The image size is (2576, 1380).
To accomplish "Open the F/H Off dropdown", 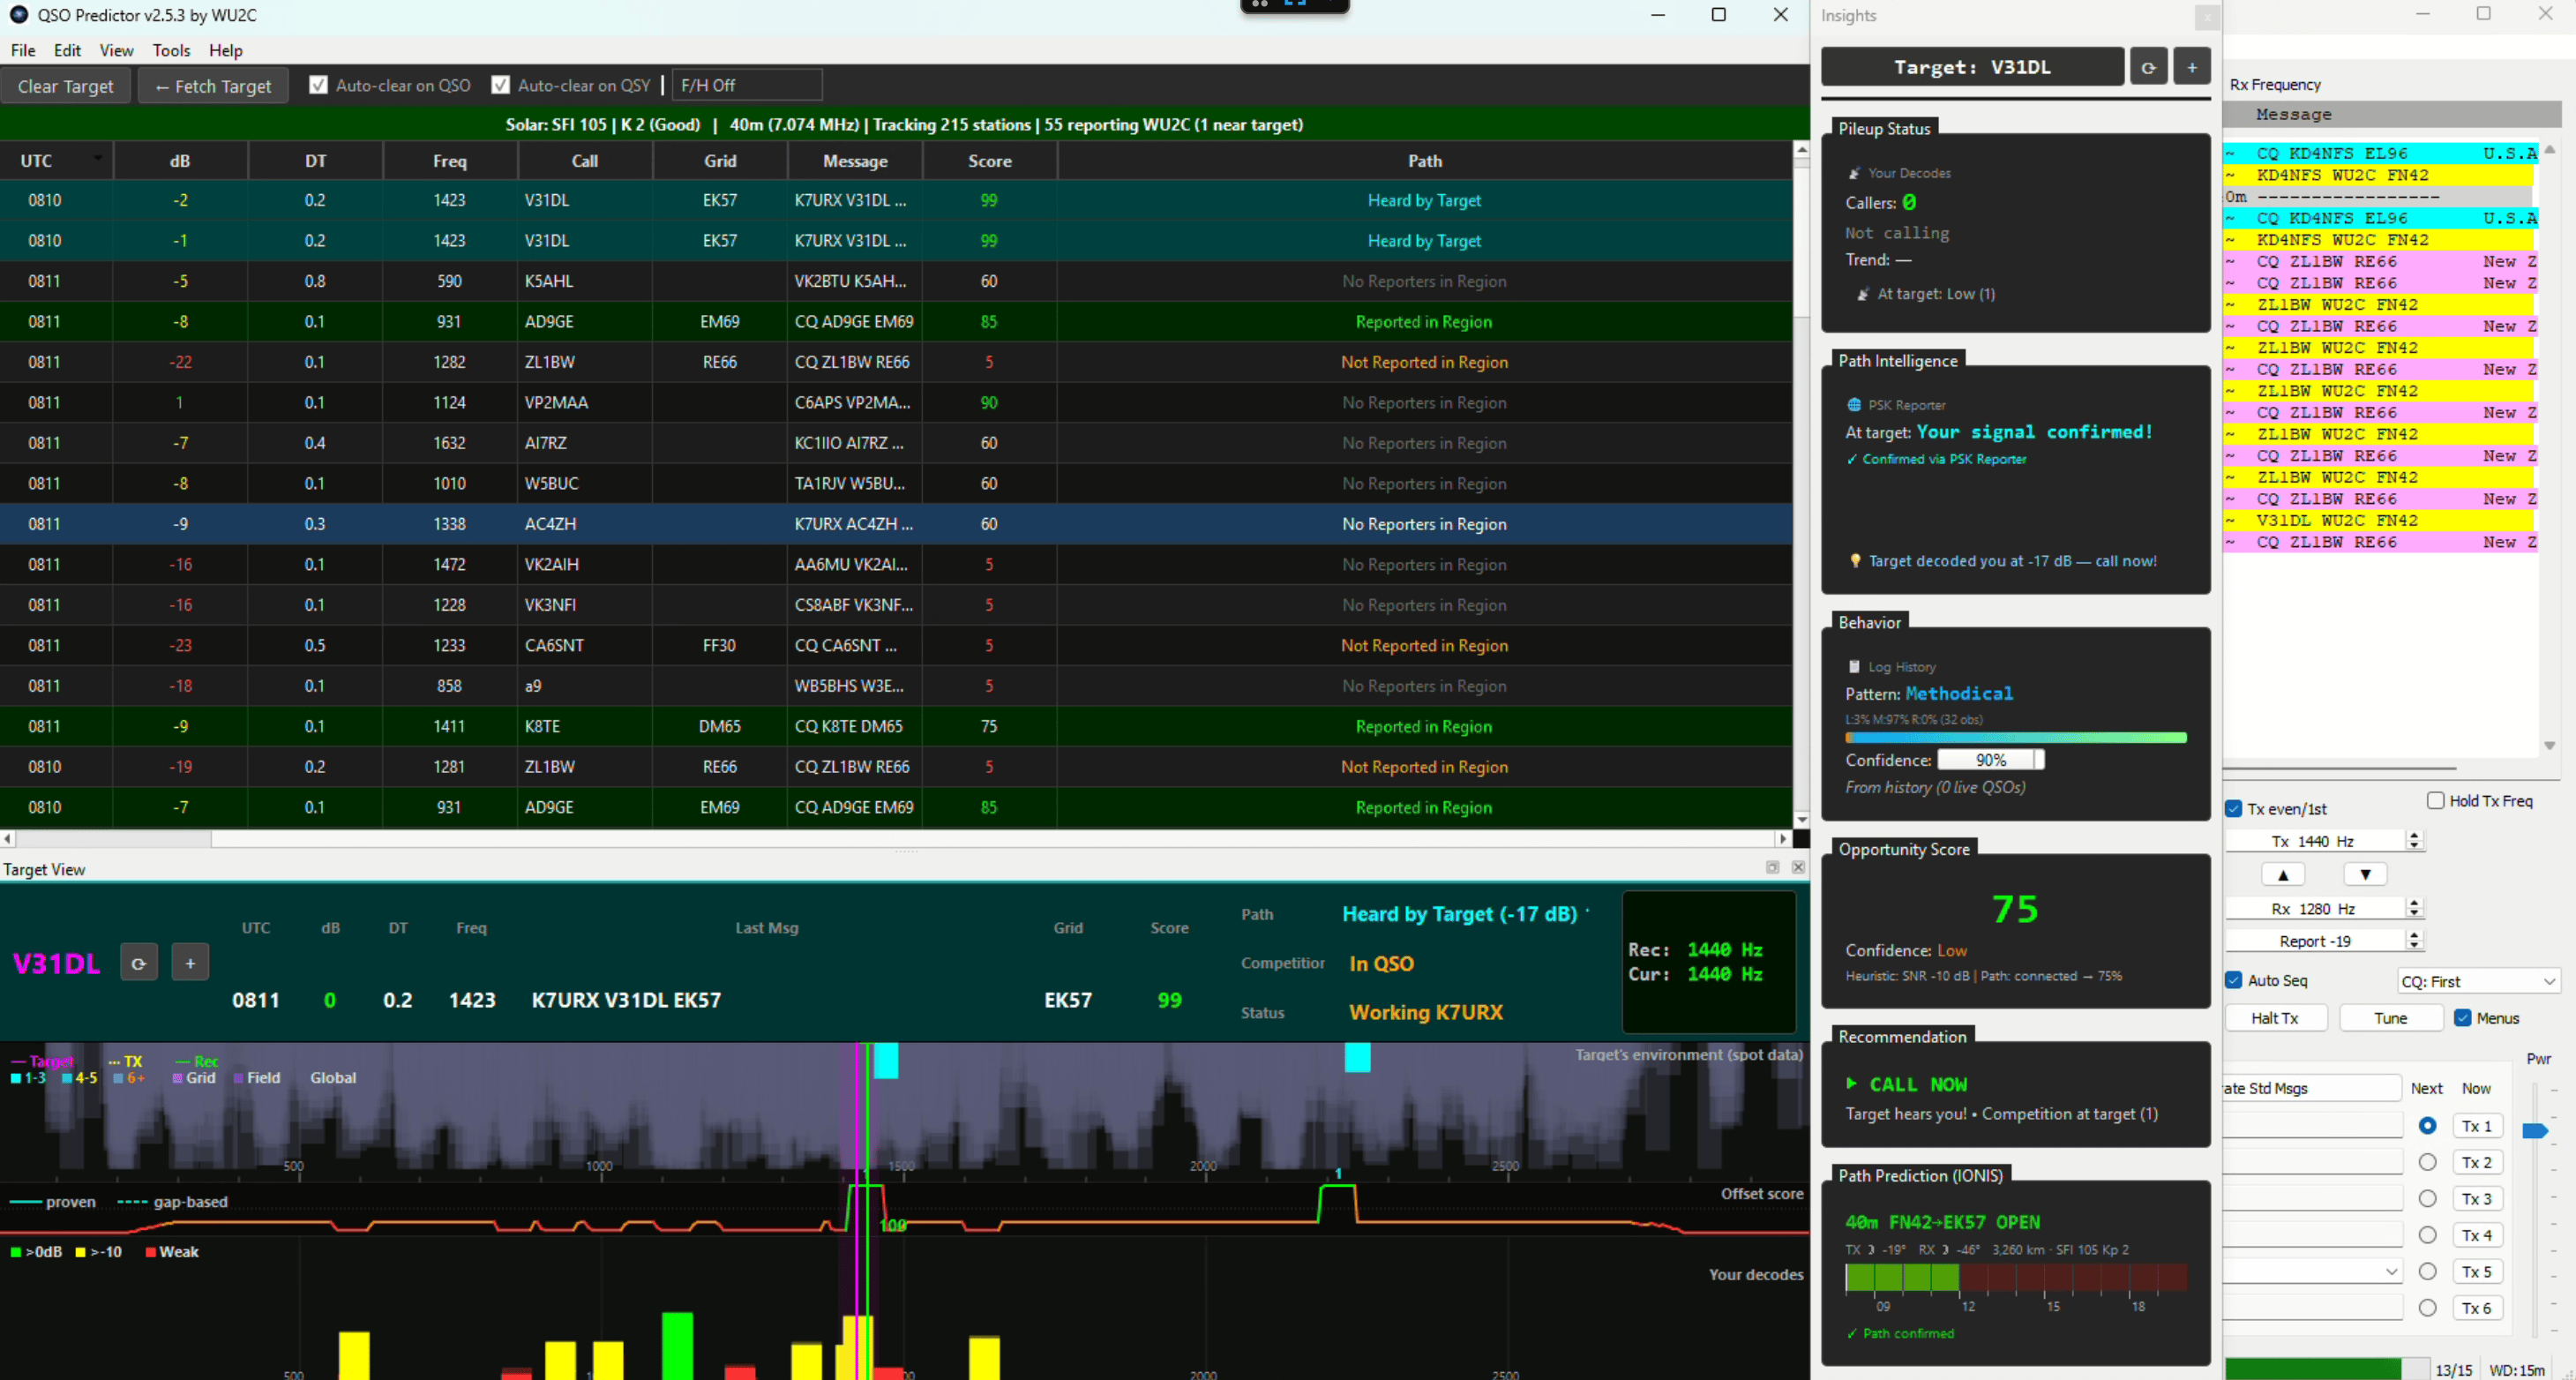I will (747, 85).
